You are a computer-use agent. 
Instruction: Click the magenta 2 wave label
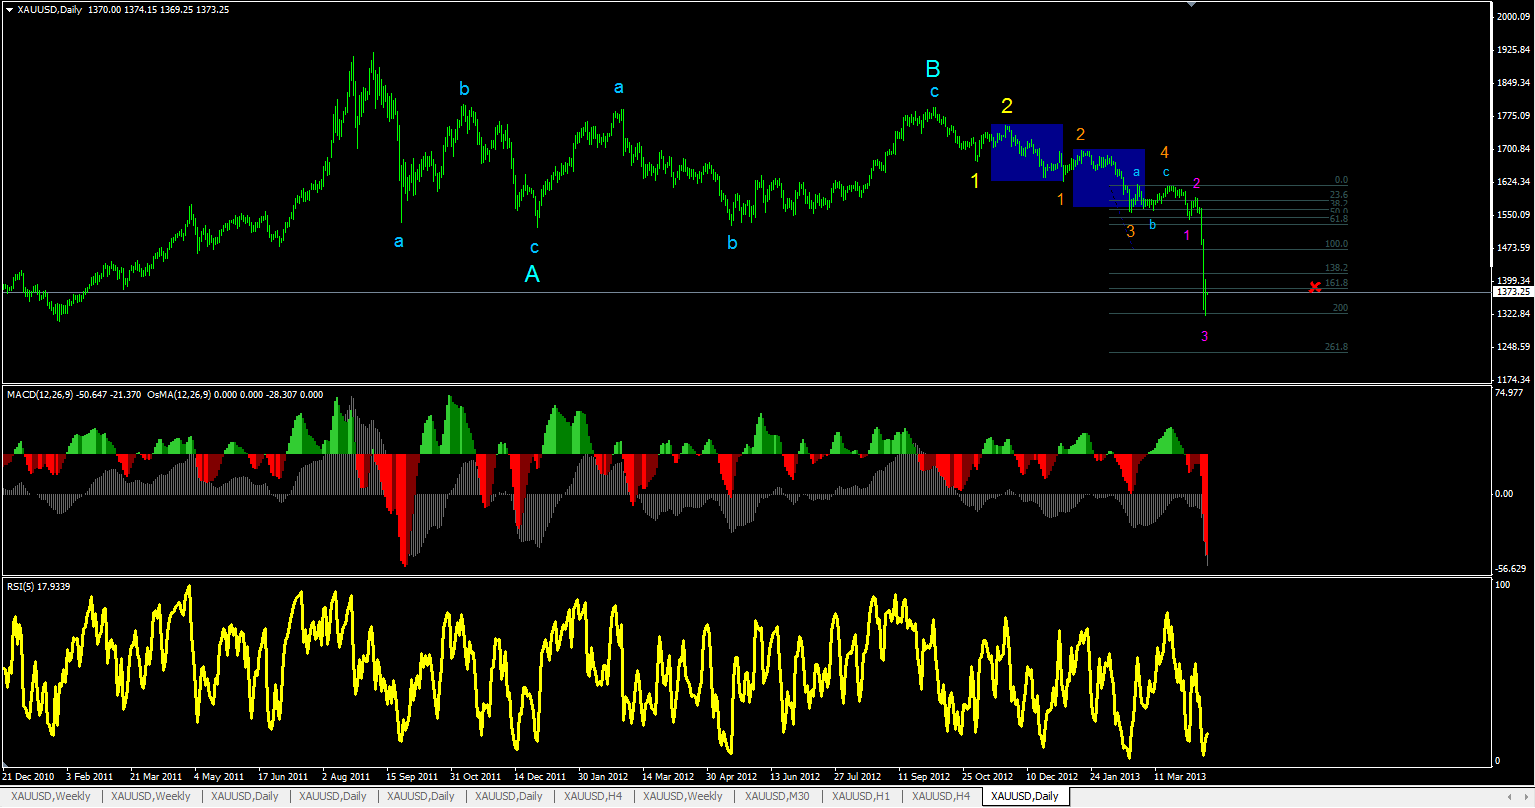point(1197,183)
